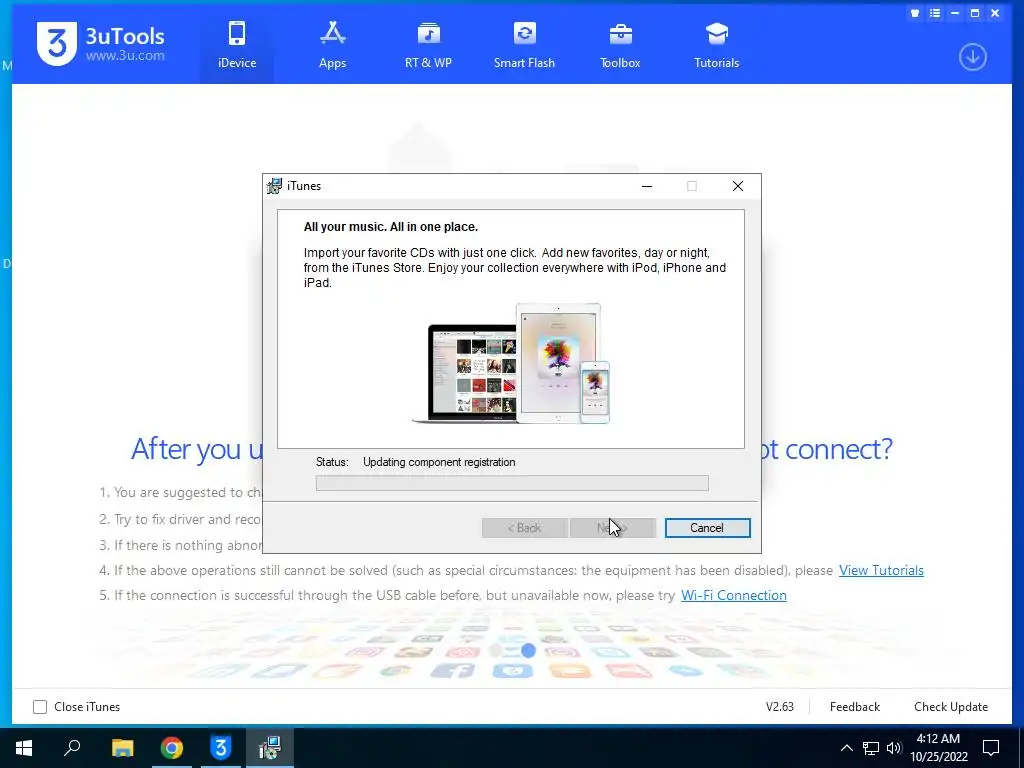
Task: Click the devices promotional image in installer
Action: [511, 363]
